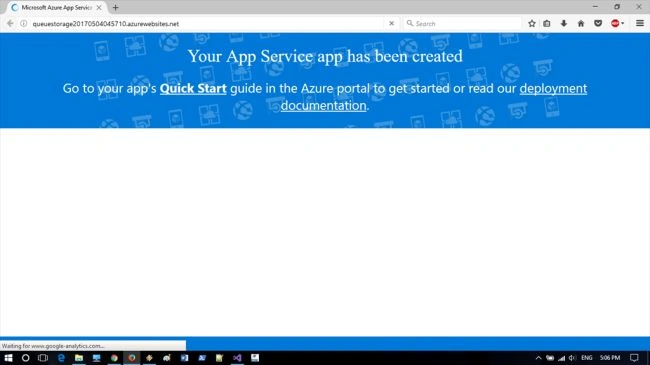
Task: Launch Microsoft Edge from taskbar
Action: click(x=61, y=358)
